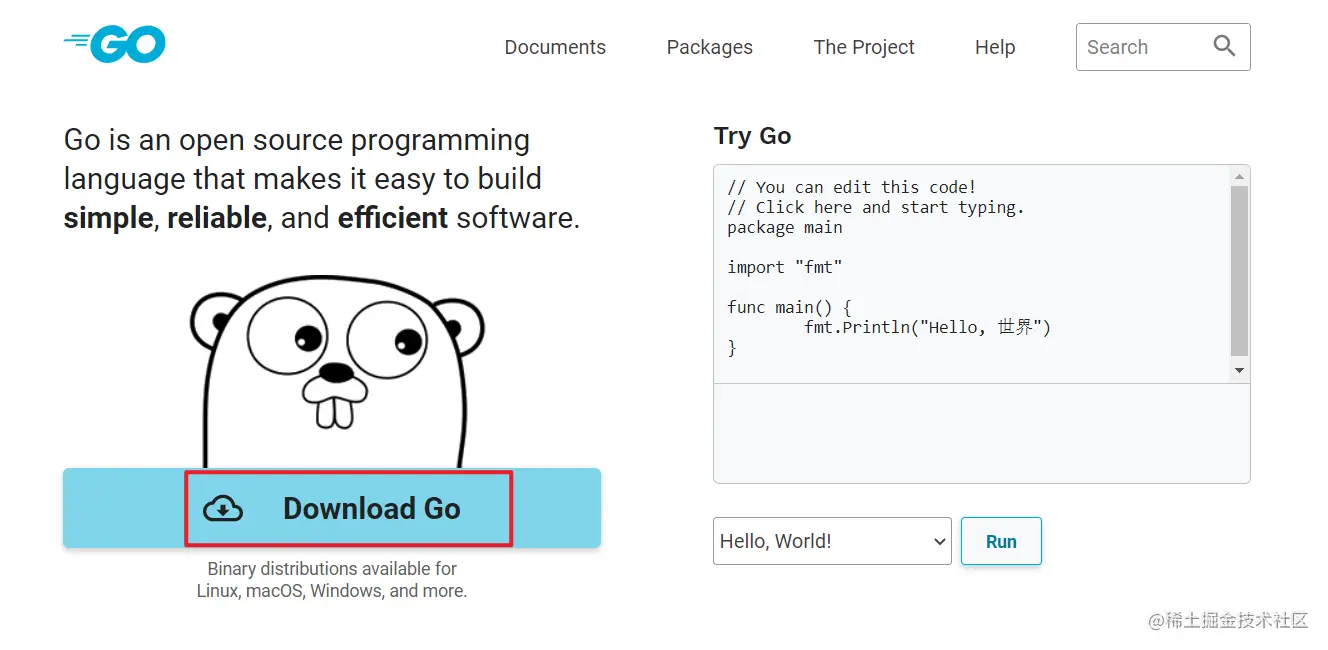Open the Documents menu item
1328x650 pixels.
555,47
